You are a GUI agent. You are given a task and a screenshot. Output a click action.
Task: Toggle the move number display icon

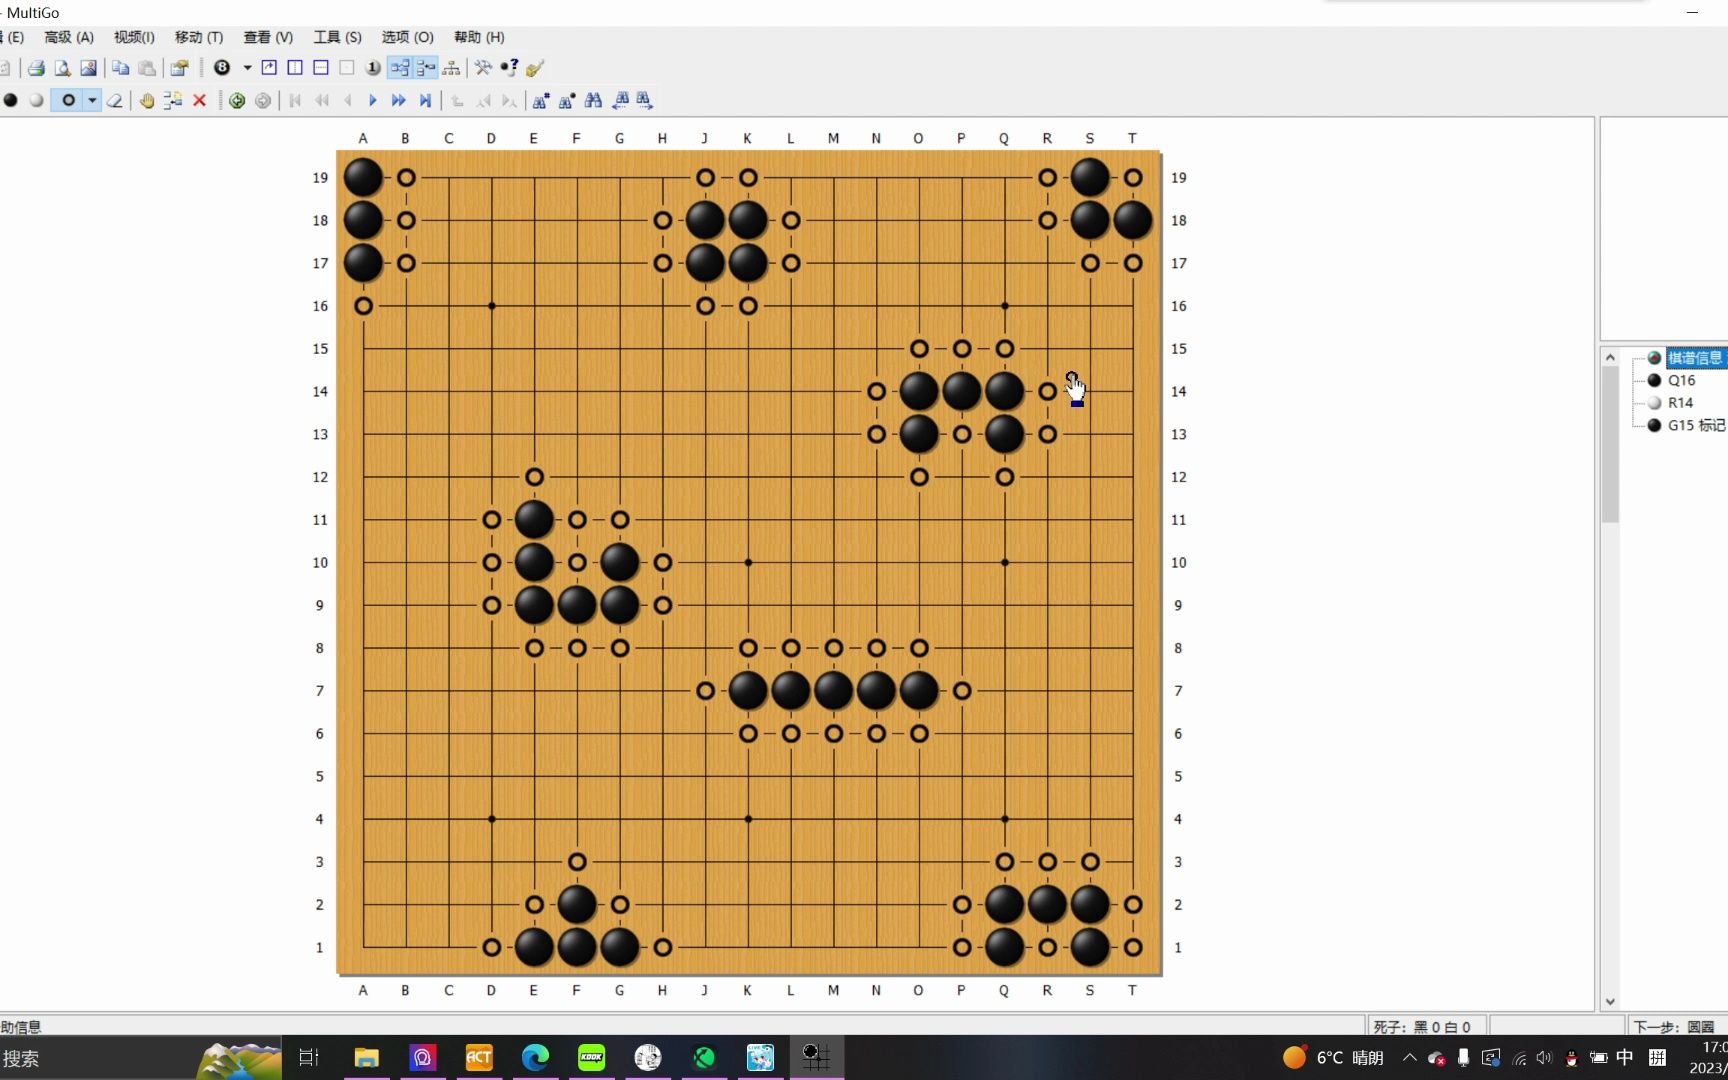(x=373, y=67)
